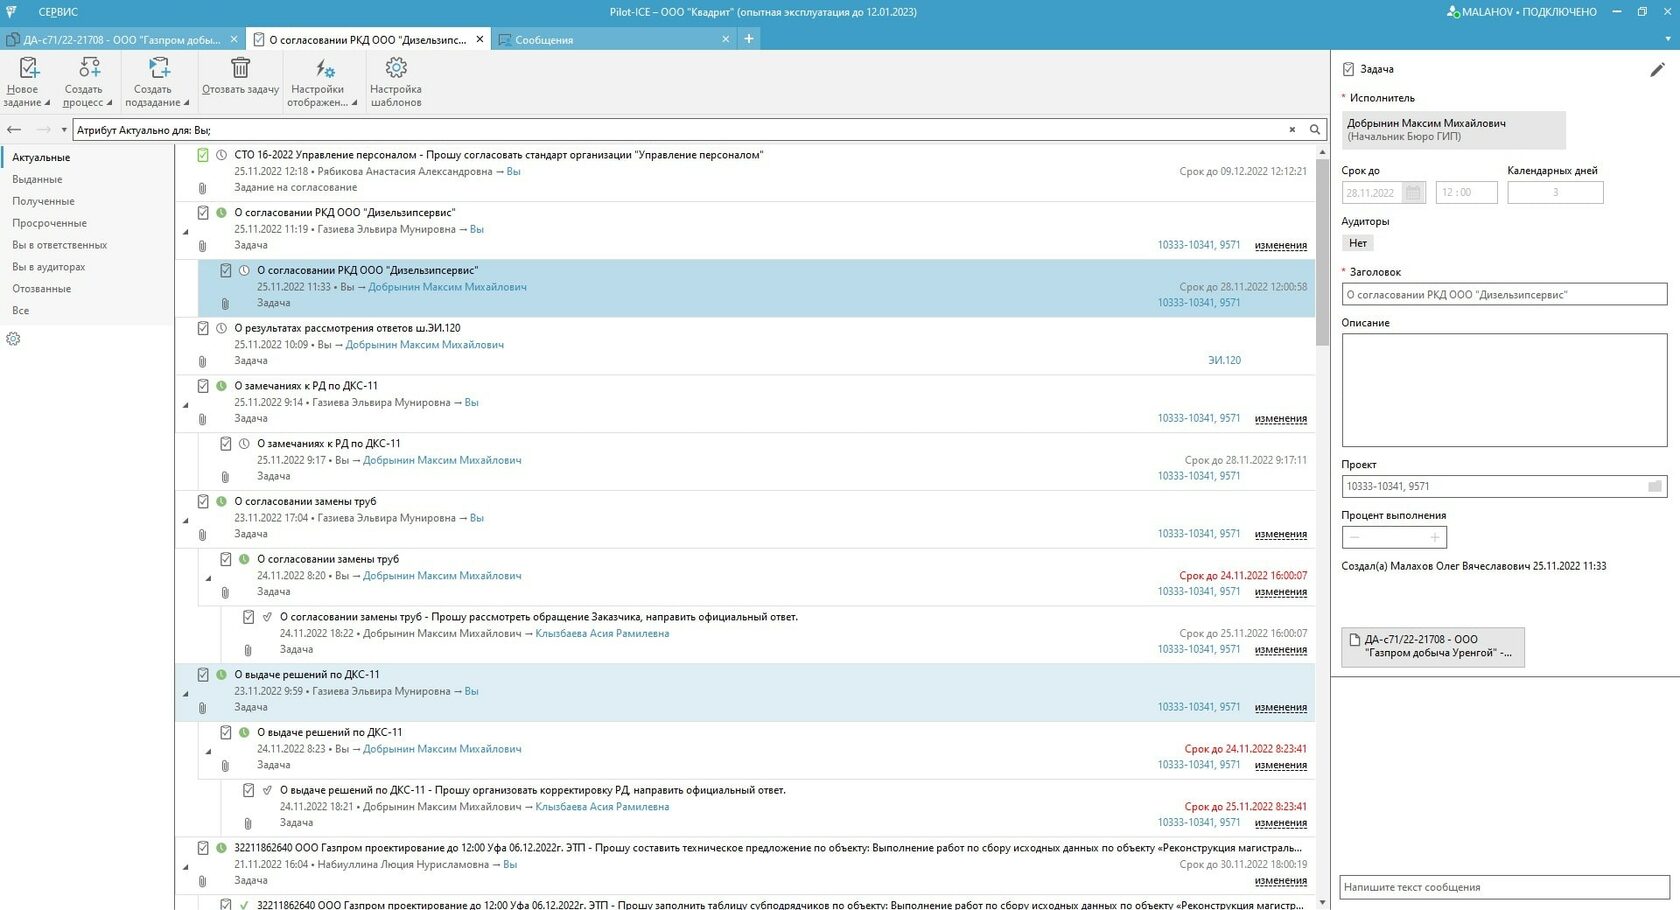Toggle checkbox of О согласовании РКД from Газиева
This screenshot has height=910, width=1680.
point(203,212)
